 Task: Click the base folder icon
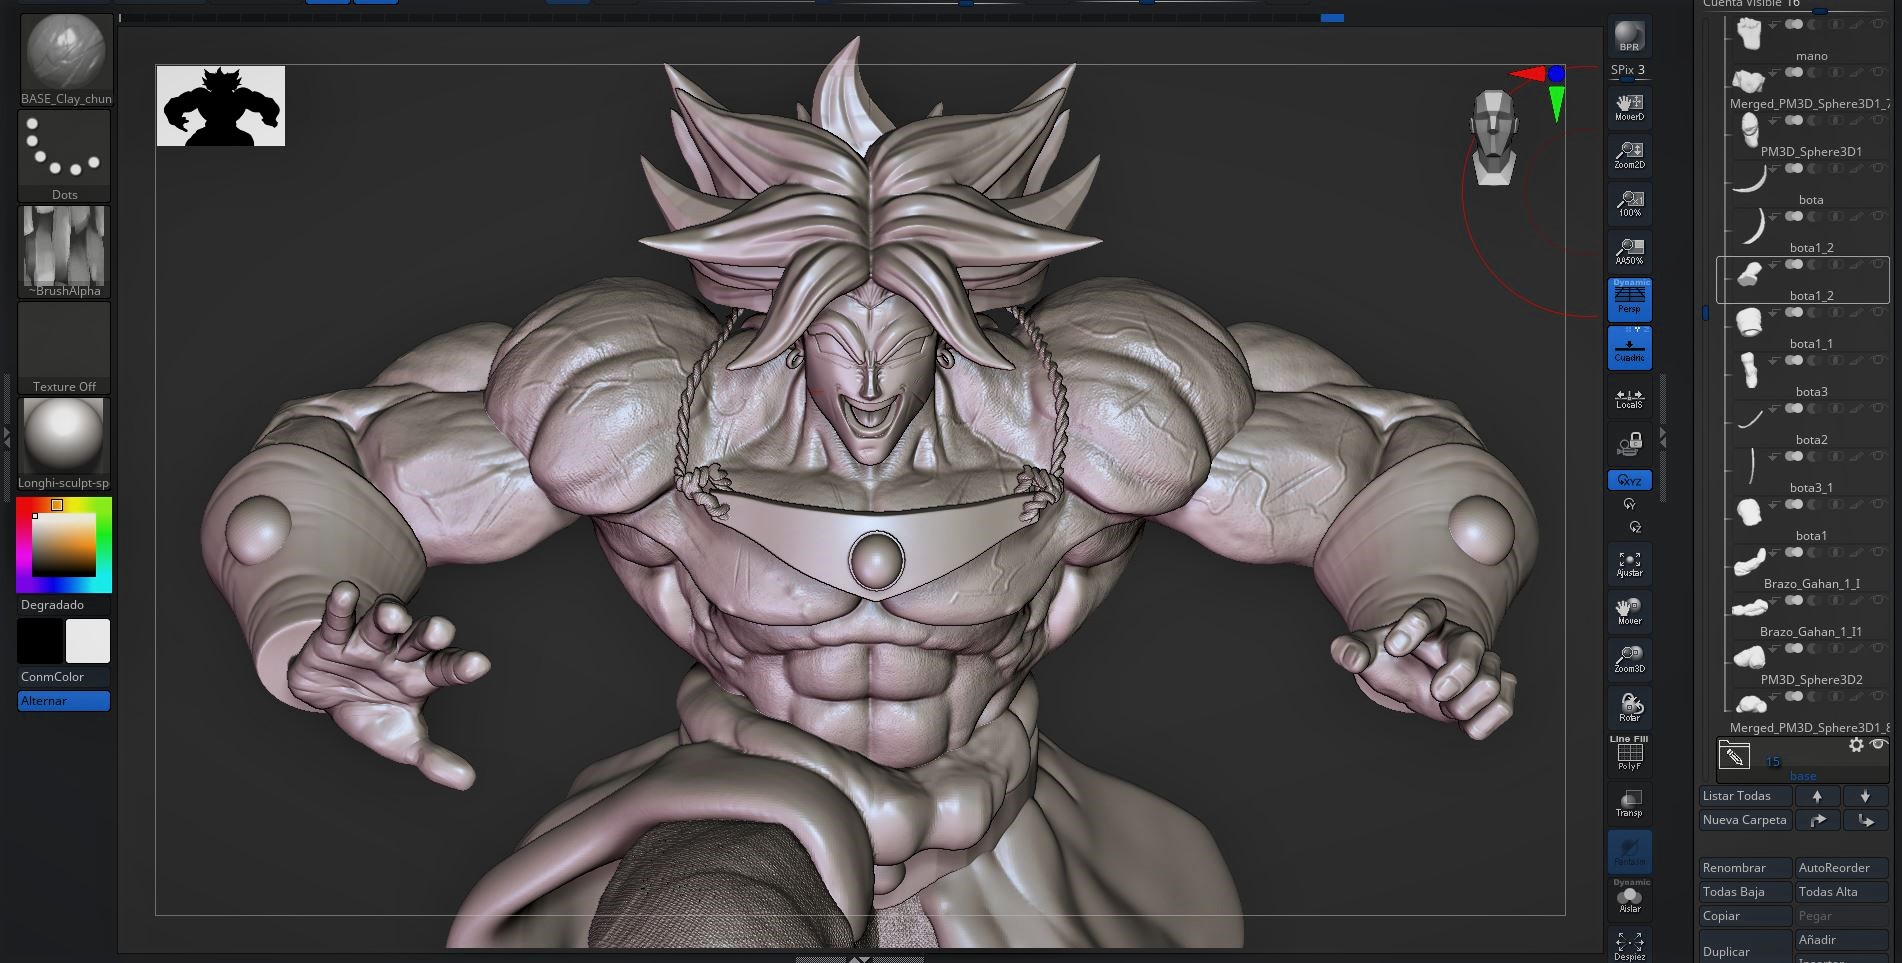click(1734, 756)
